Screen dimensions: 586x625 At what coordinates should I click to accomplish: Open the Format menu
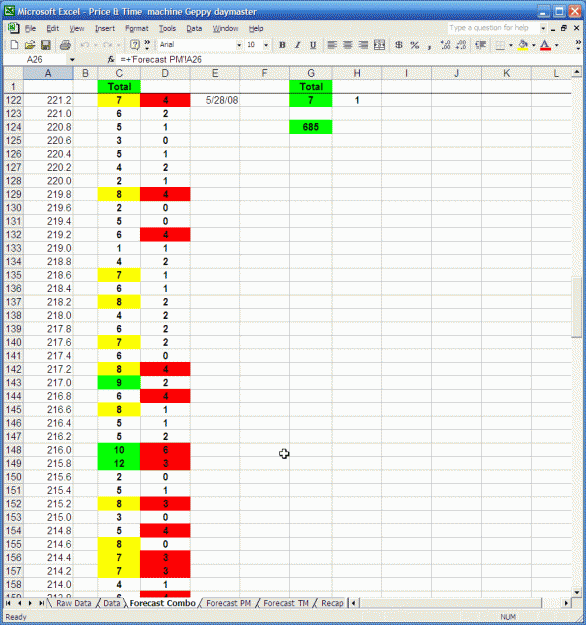tap(136, 28)
